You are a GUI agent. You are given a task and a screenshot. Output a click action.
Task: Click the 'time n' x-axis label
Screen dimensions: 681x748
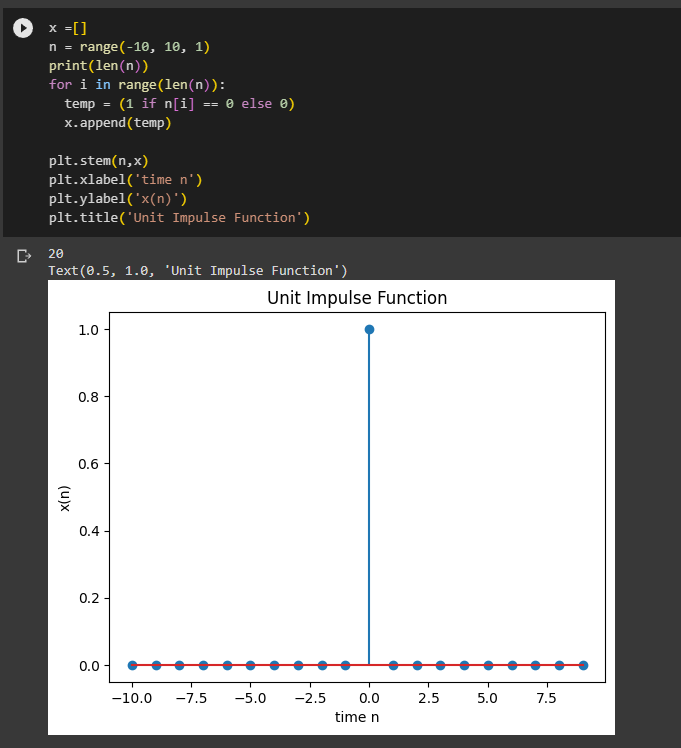pos(357,717)
